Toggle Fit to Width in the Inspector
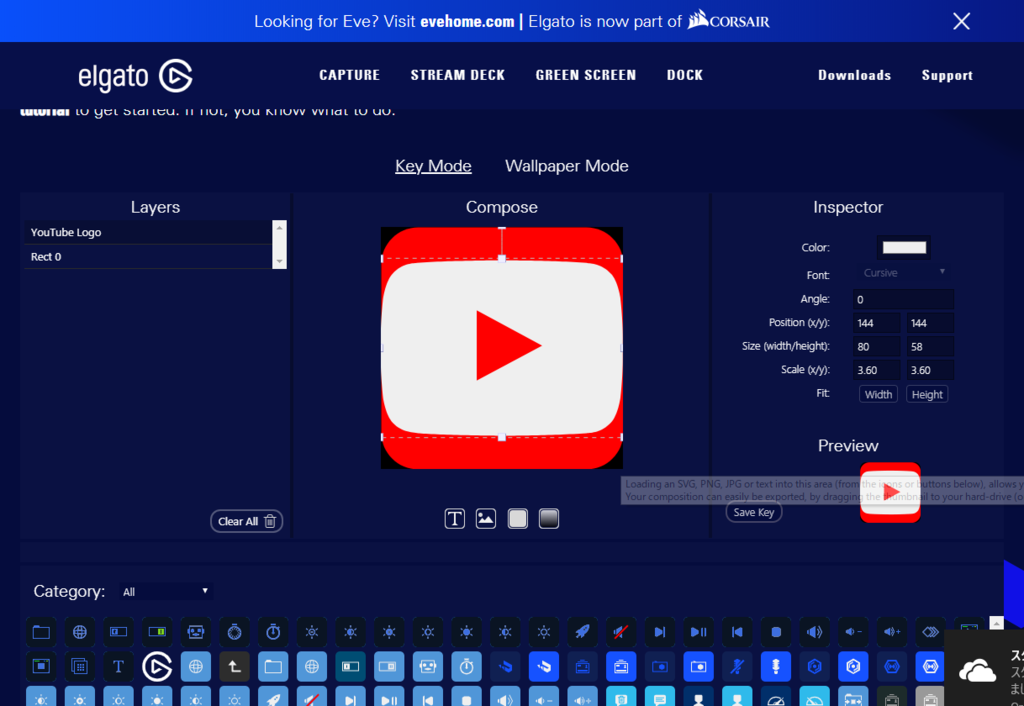The image size is (1024, 706). point(877,393)
